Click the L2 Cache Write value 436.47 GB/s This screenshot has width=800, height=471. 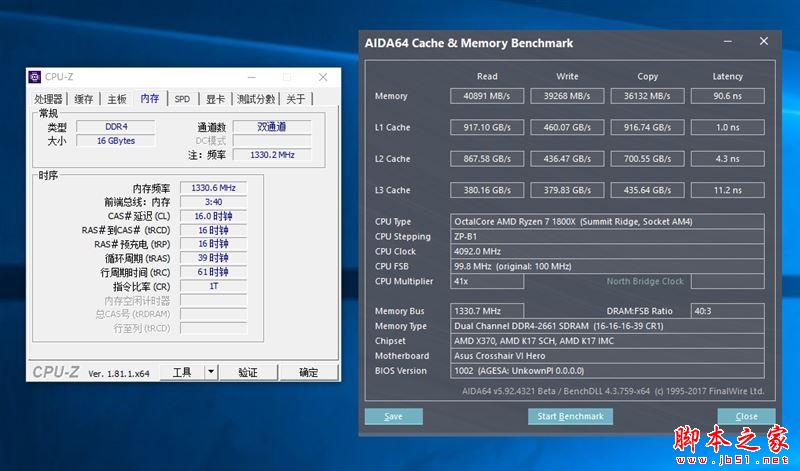point(567,159)
